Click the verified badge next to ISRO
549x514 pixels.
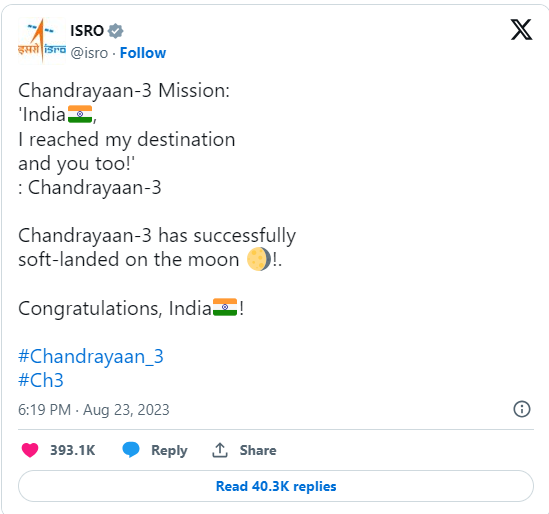(x=116, y=31)
